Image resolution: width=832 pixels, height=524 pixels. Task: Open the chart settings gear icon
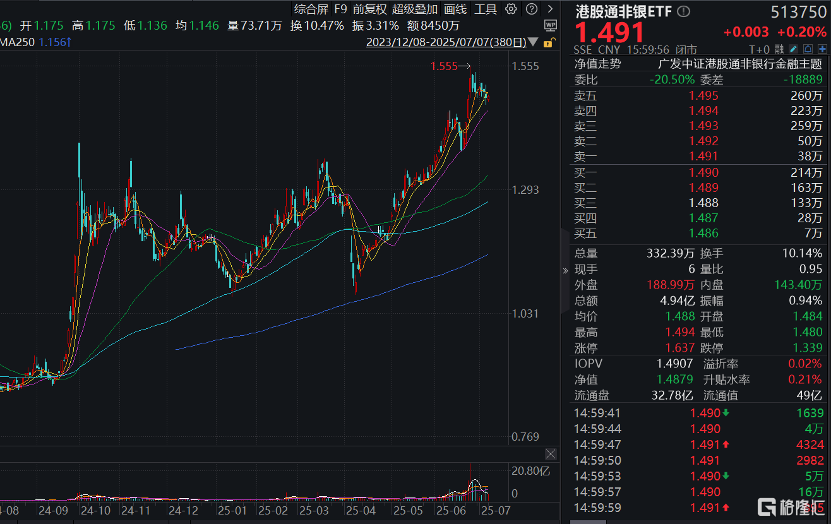(511, 9)
